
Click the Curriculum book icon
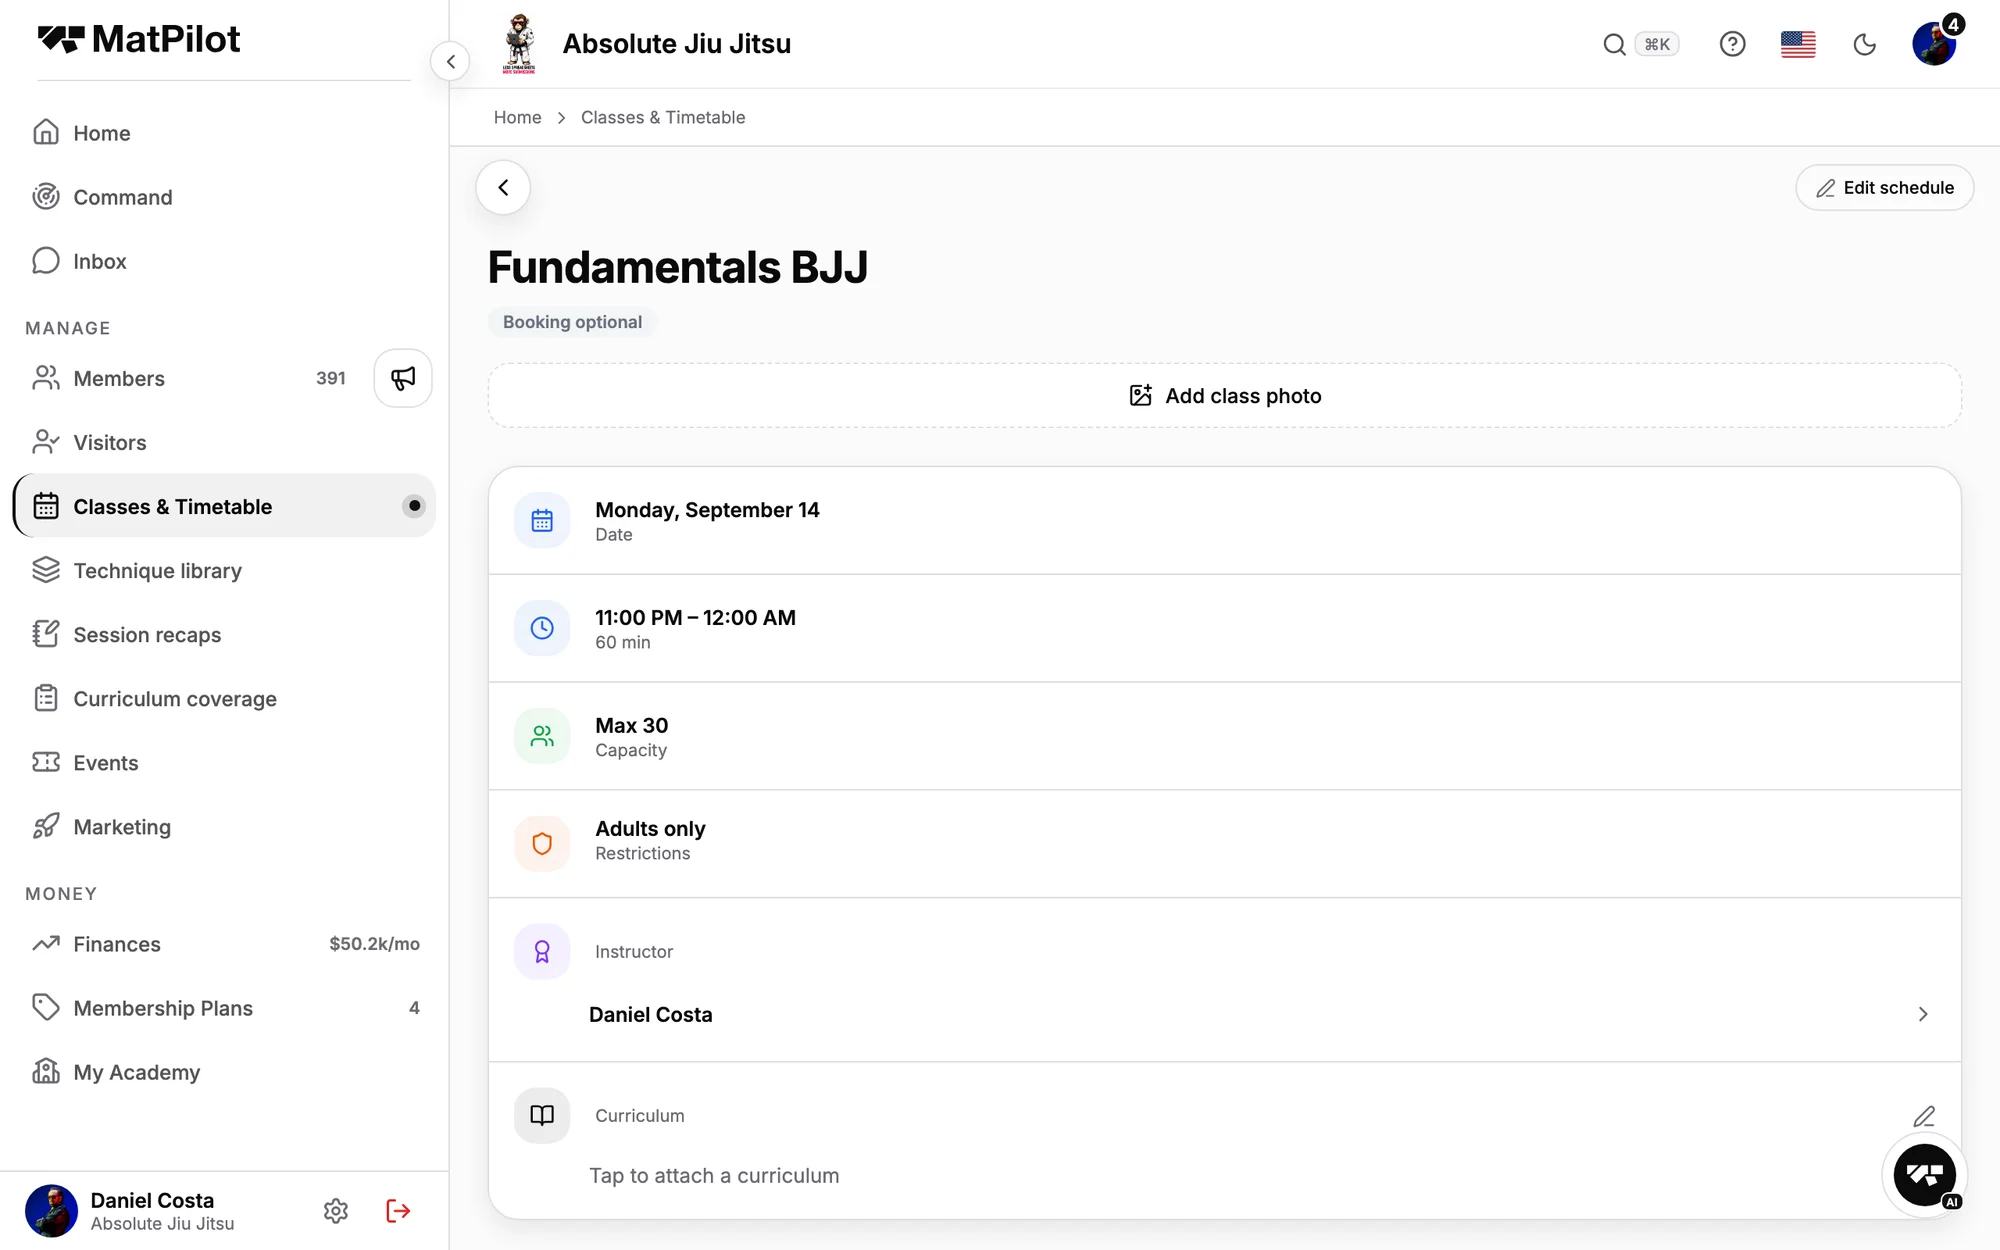(542, 1115)
